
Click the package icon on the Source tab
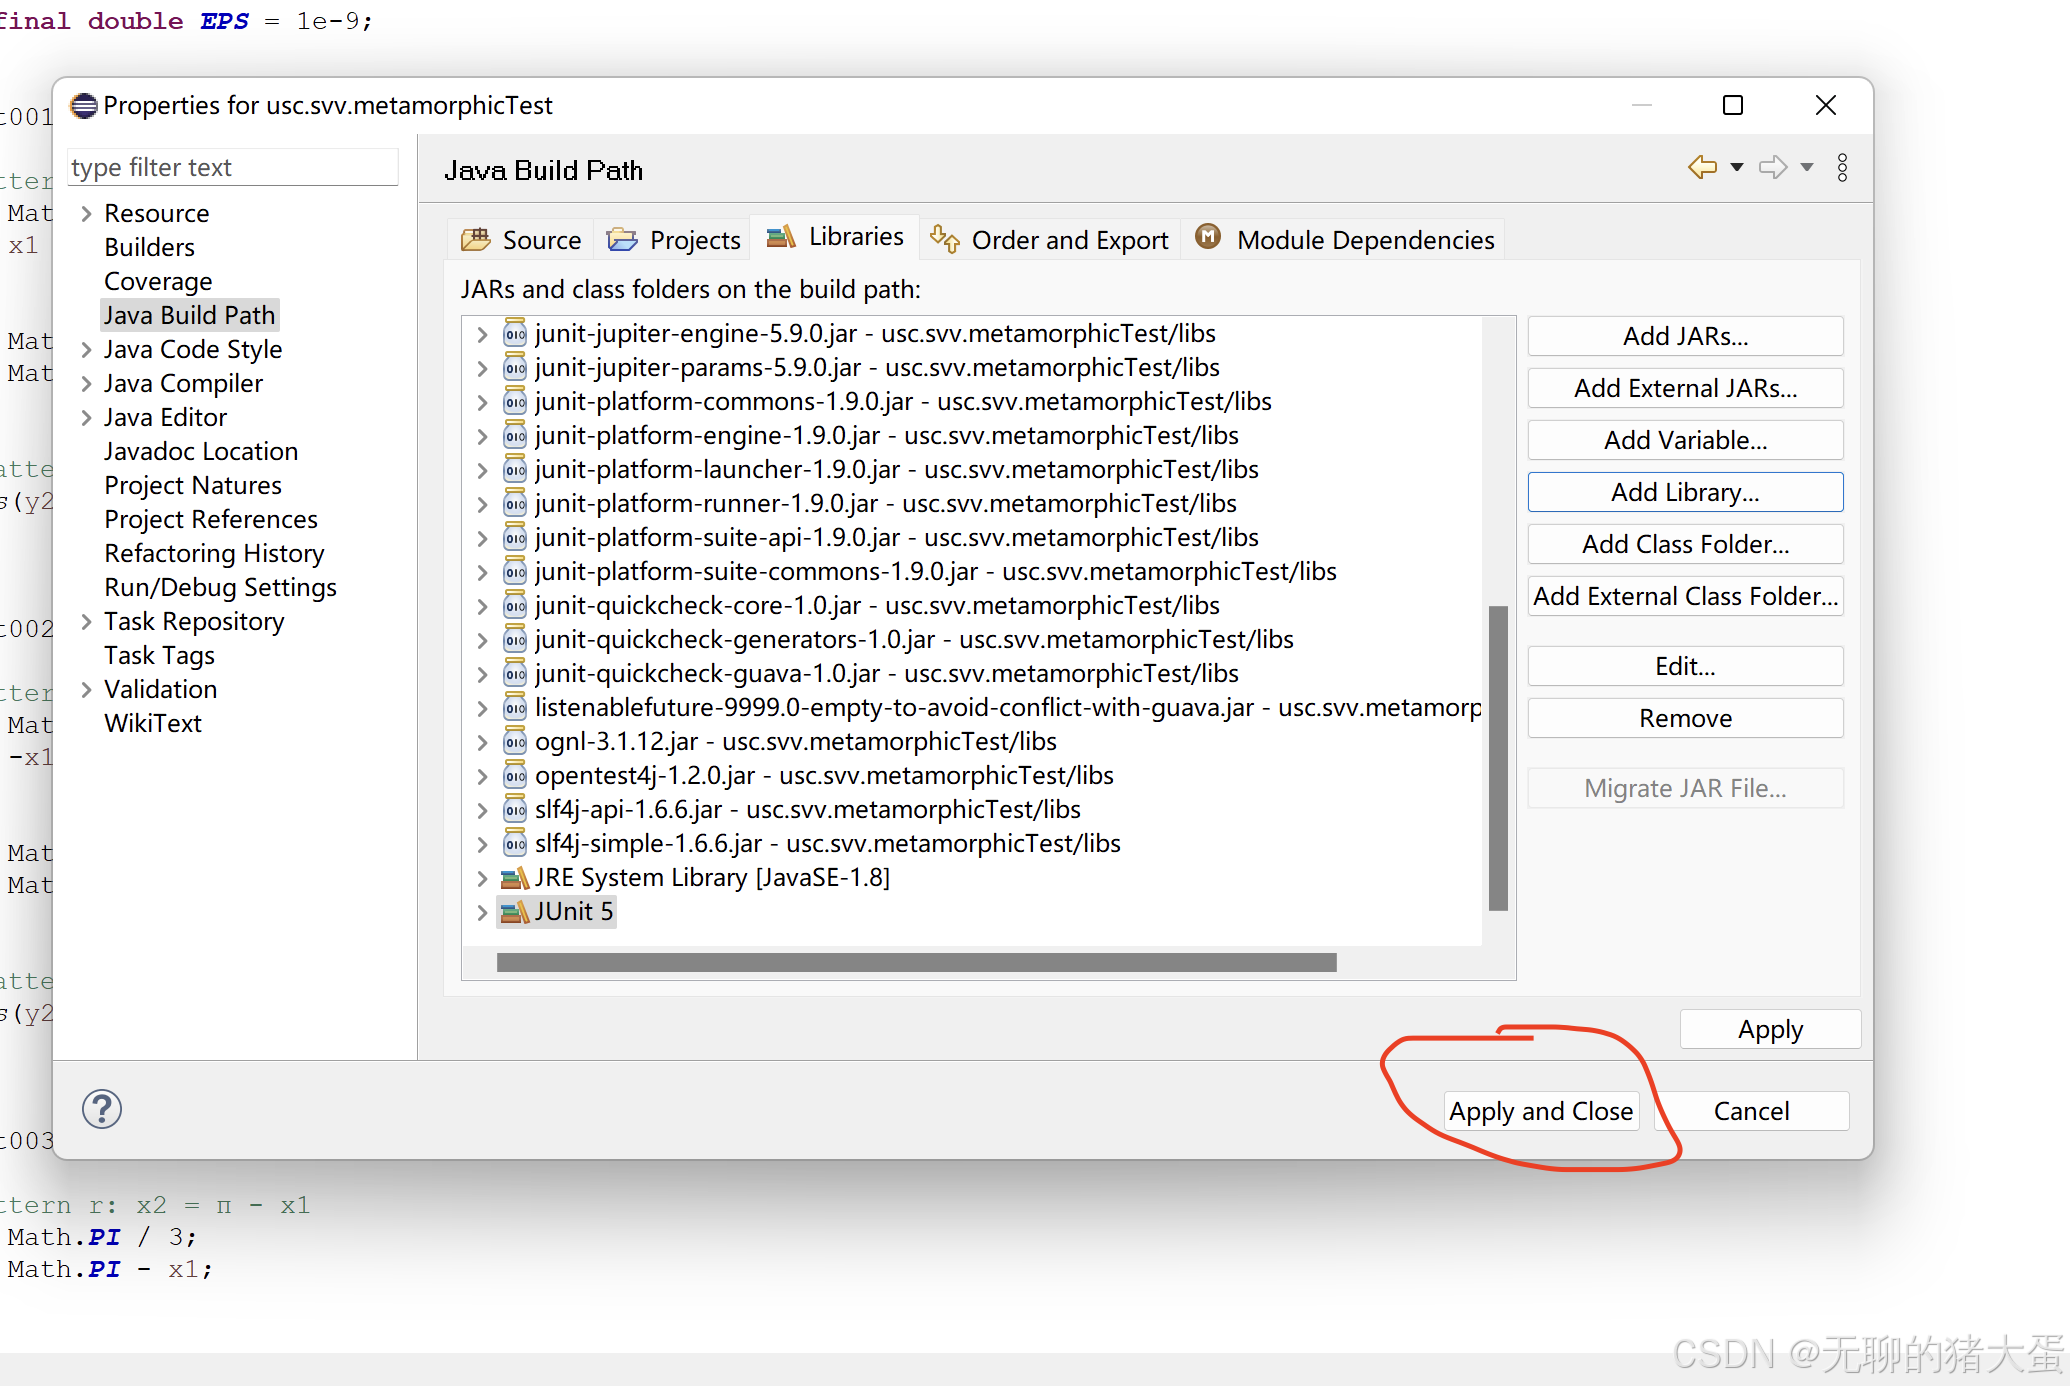(476, 239)
